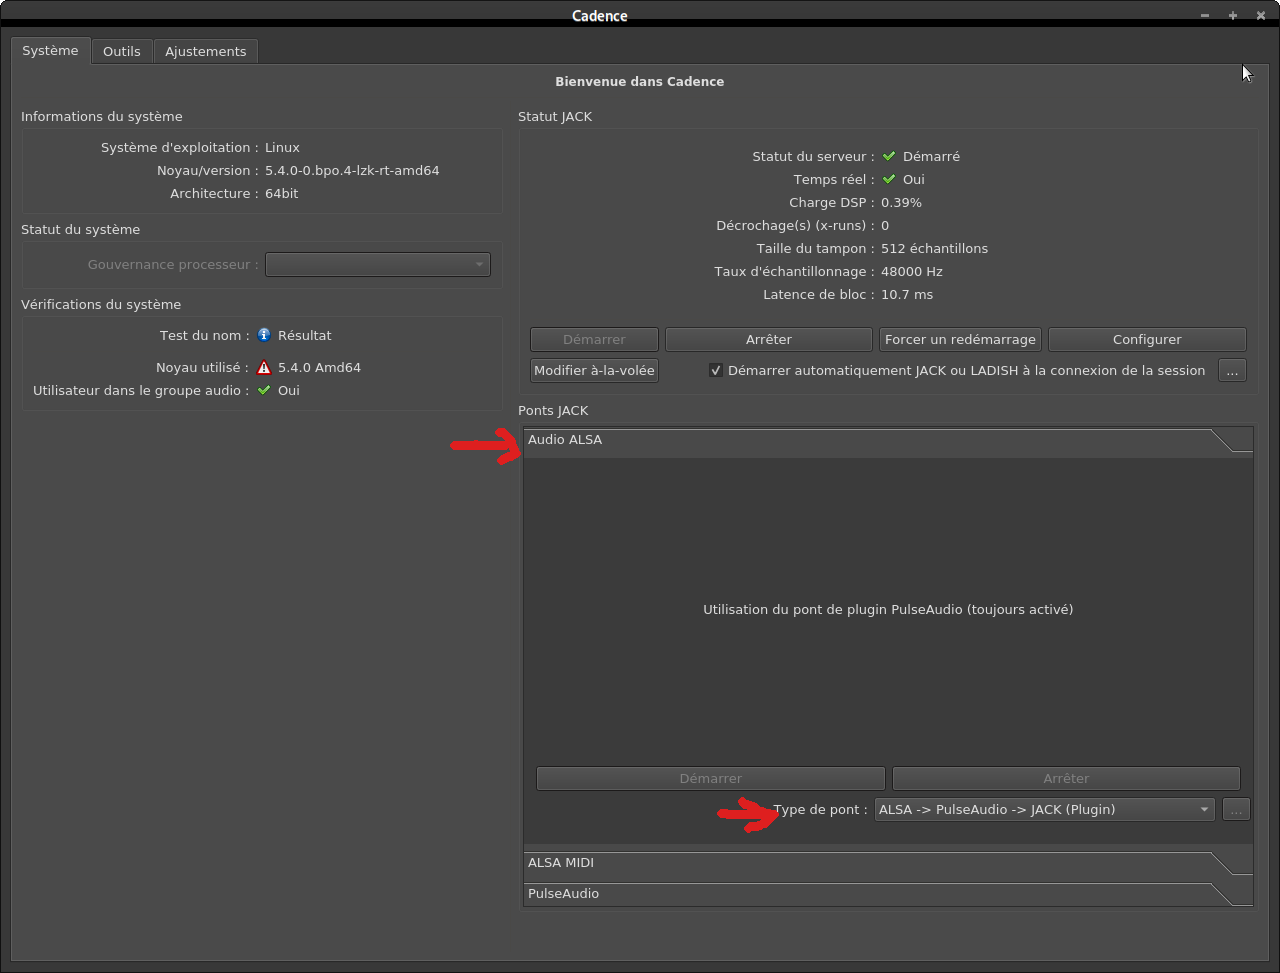Screen dimensions: 1280x973
Task: Click the 0.39% DSP load value
Action: coord(901,203)
